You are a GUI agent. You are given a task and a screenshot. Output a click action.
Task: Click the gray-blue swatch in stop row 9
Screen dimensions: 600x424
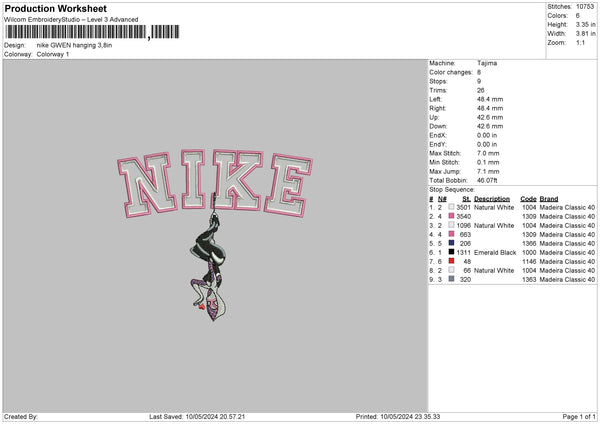(452, 279)
